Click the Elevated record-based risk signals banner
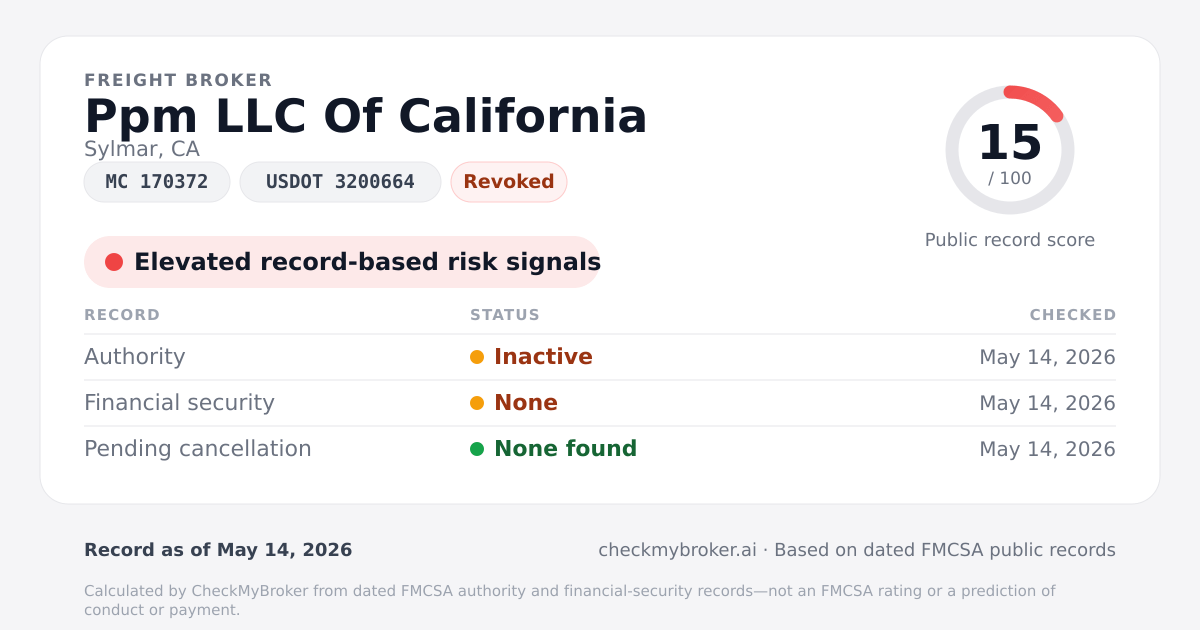This screenshot has height=630, width=1200. click(342, 262)
